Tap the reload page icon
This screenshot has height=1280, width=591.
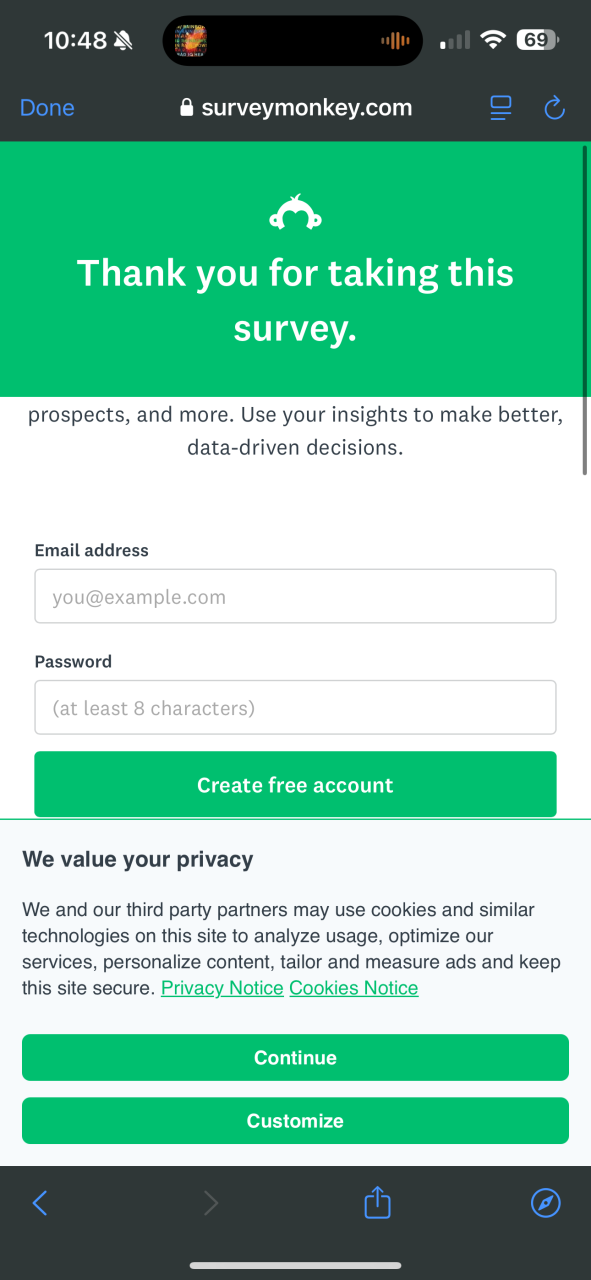554,108
